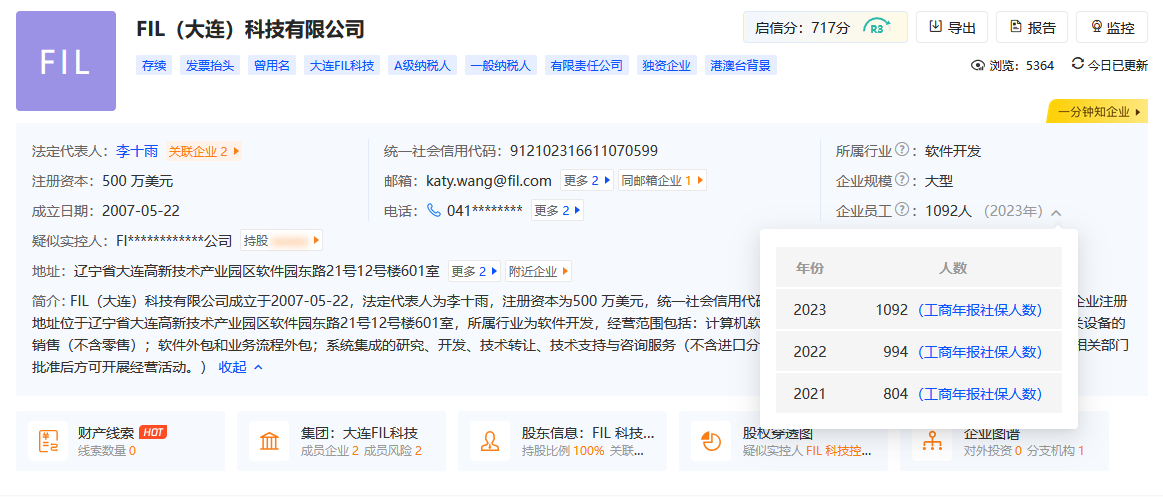Open 成员企业 2 count
Viewport: 1163px width, 497px height.
[x=329, y=451]
